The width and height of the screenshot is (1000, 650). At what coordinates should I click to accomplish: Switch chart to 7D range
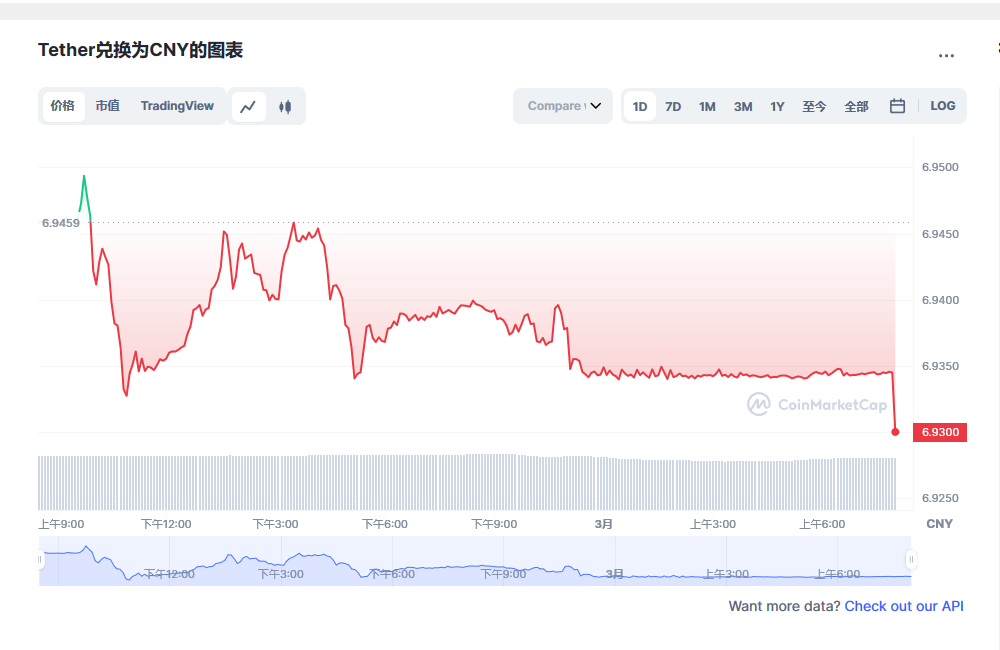pos(673,105)
